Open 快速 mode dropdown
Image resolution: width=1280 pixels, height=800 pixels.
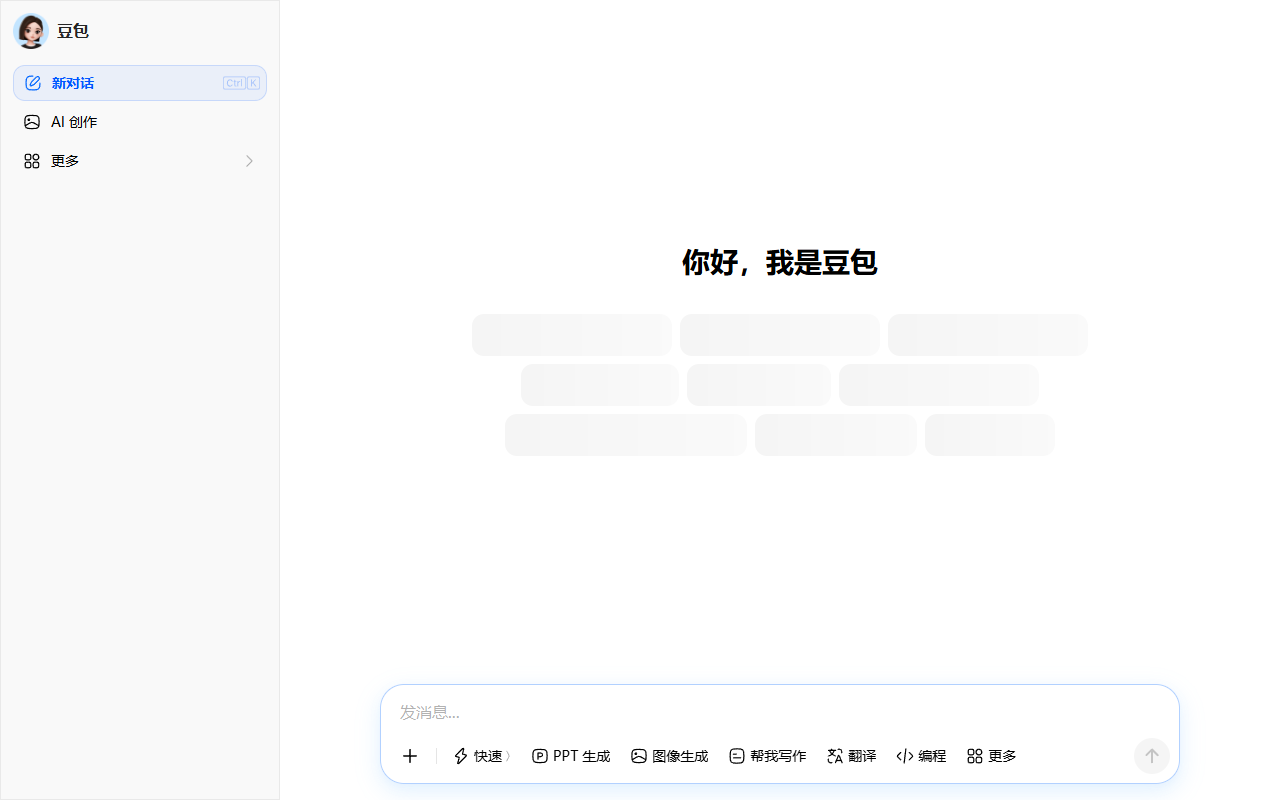pos(482,756)
